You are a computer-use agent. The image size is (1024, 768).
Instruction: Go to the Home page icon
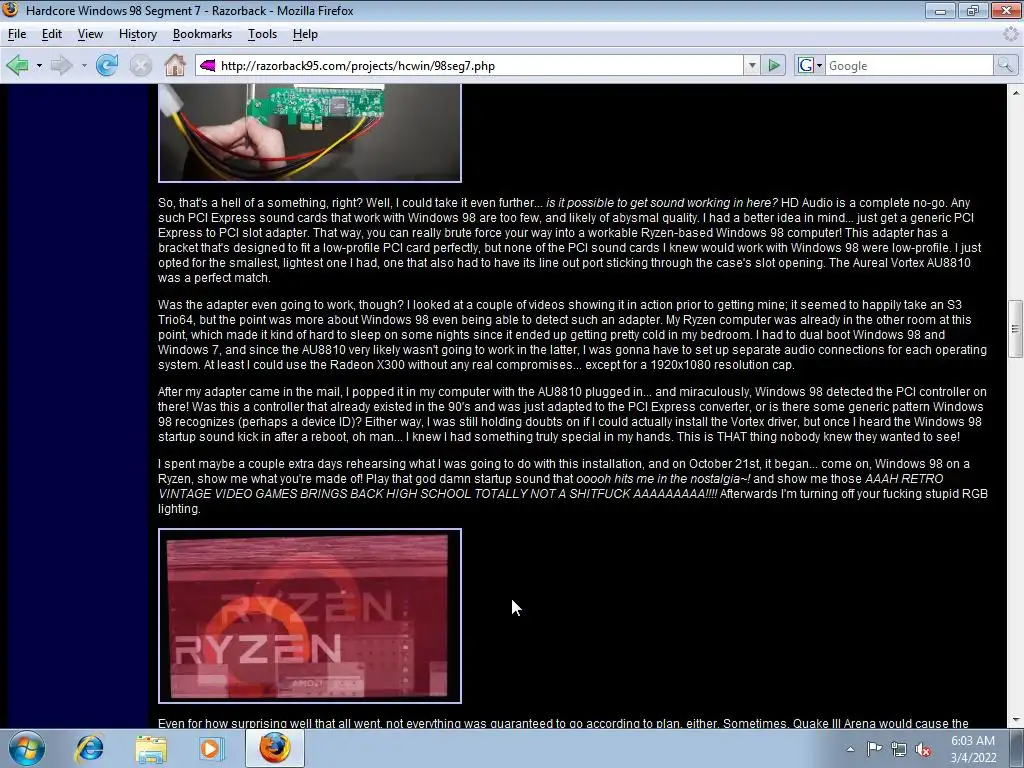point(174,65)
